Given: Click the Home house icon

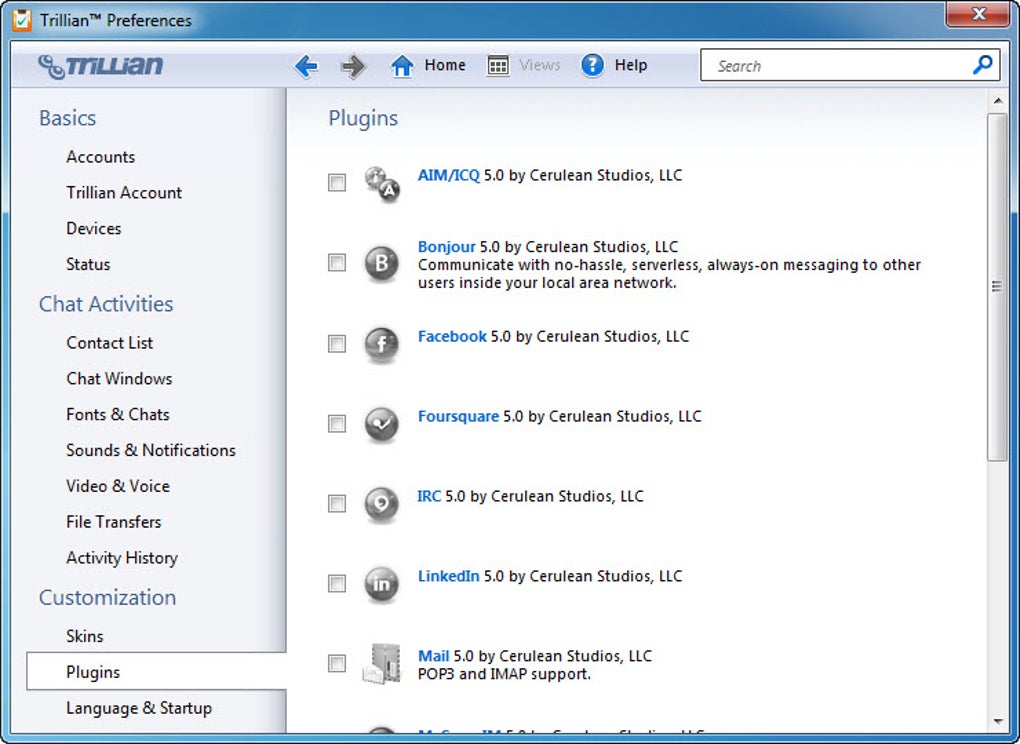Looking at the screenshot, I should [x=402, y=66].
